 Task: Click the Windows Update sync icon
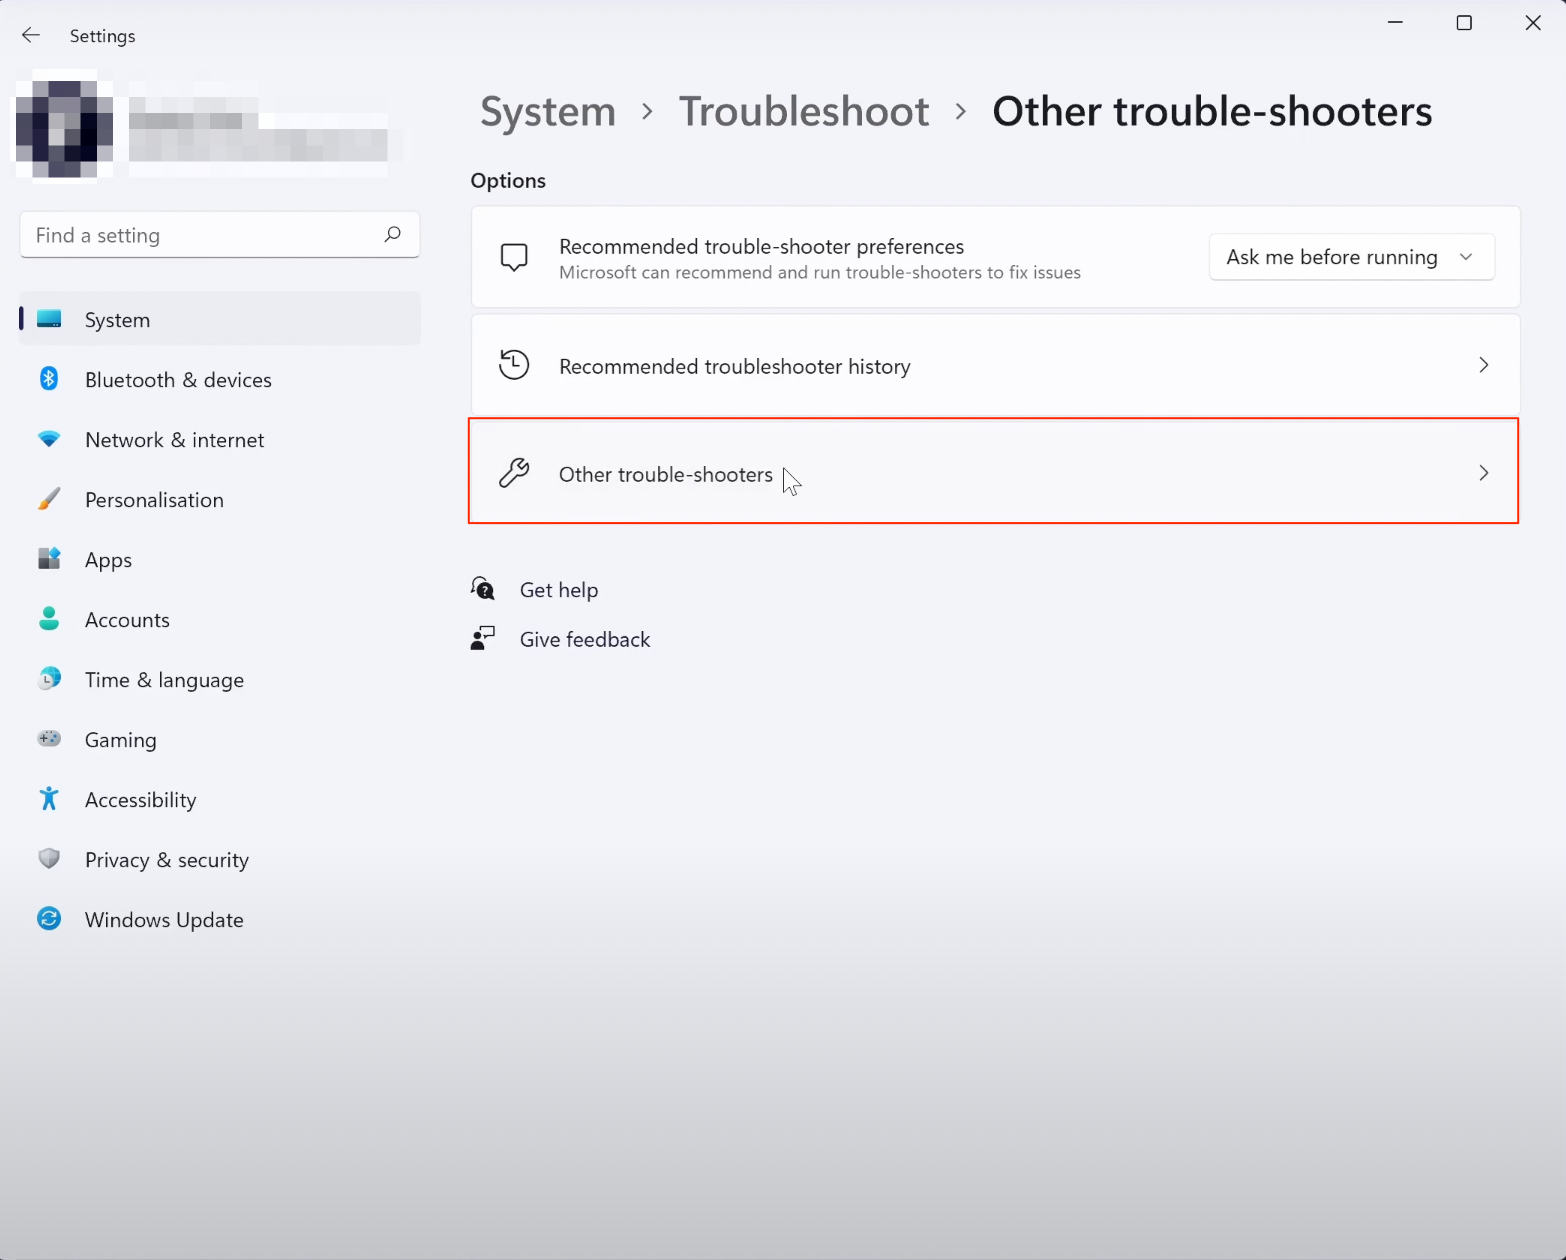click(49, 919)
